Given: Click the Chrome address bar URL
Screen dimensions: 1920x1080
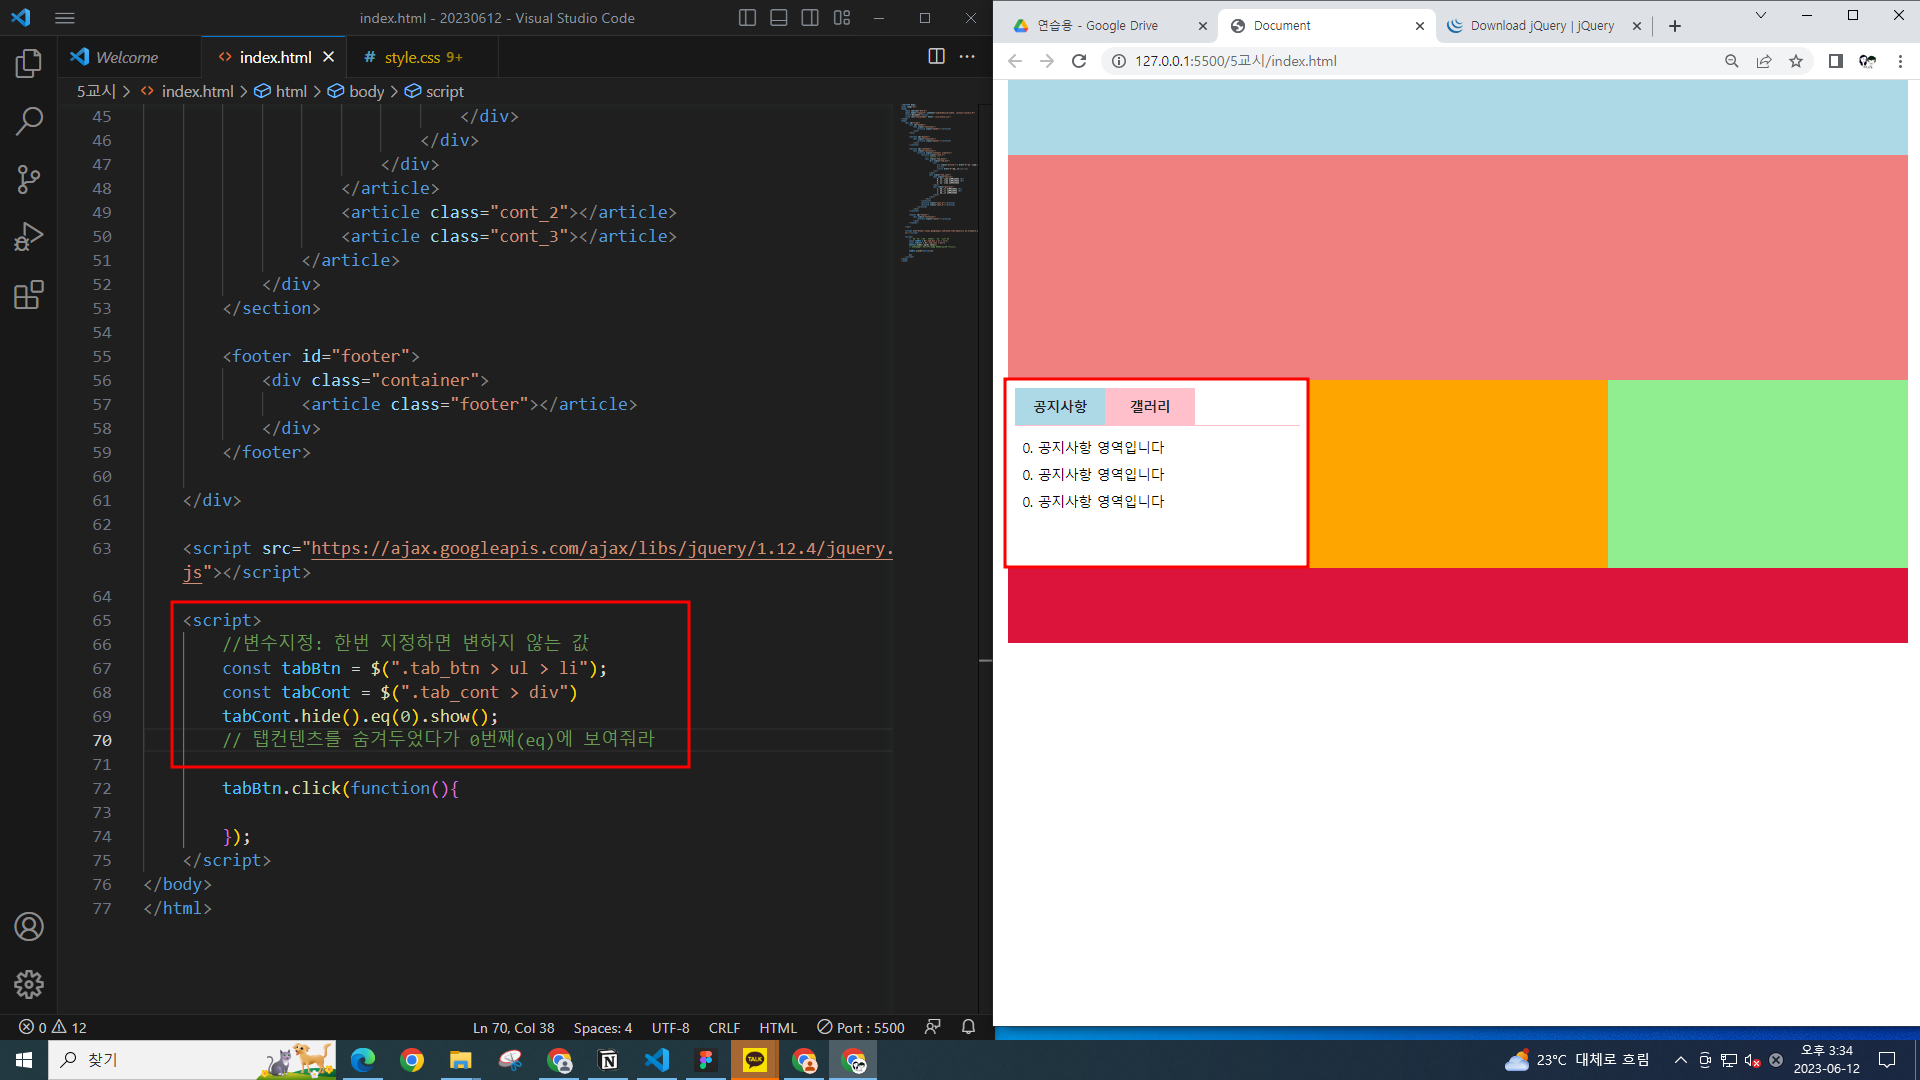Looking at the screenshot, I should (x=1235, y=61).
